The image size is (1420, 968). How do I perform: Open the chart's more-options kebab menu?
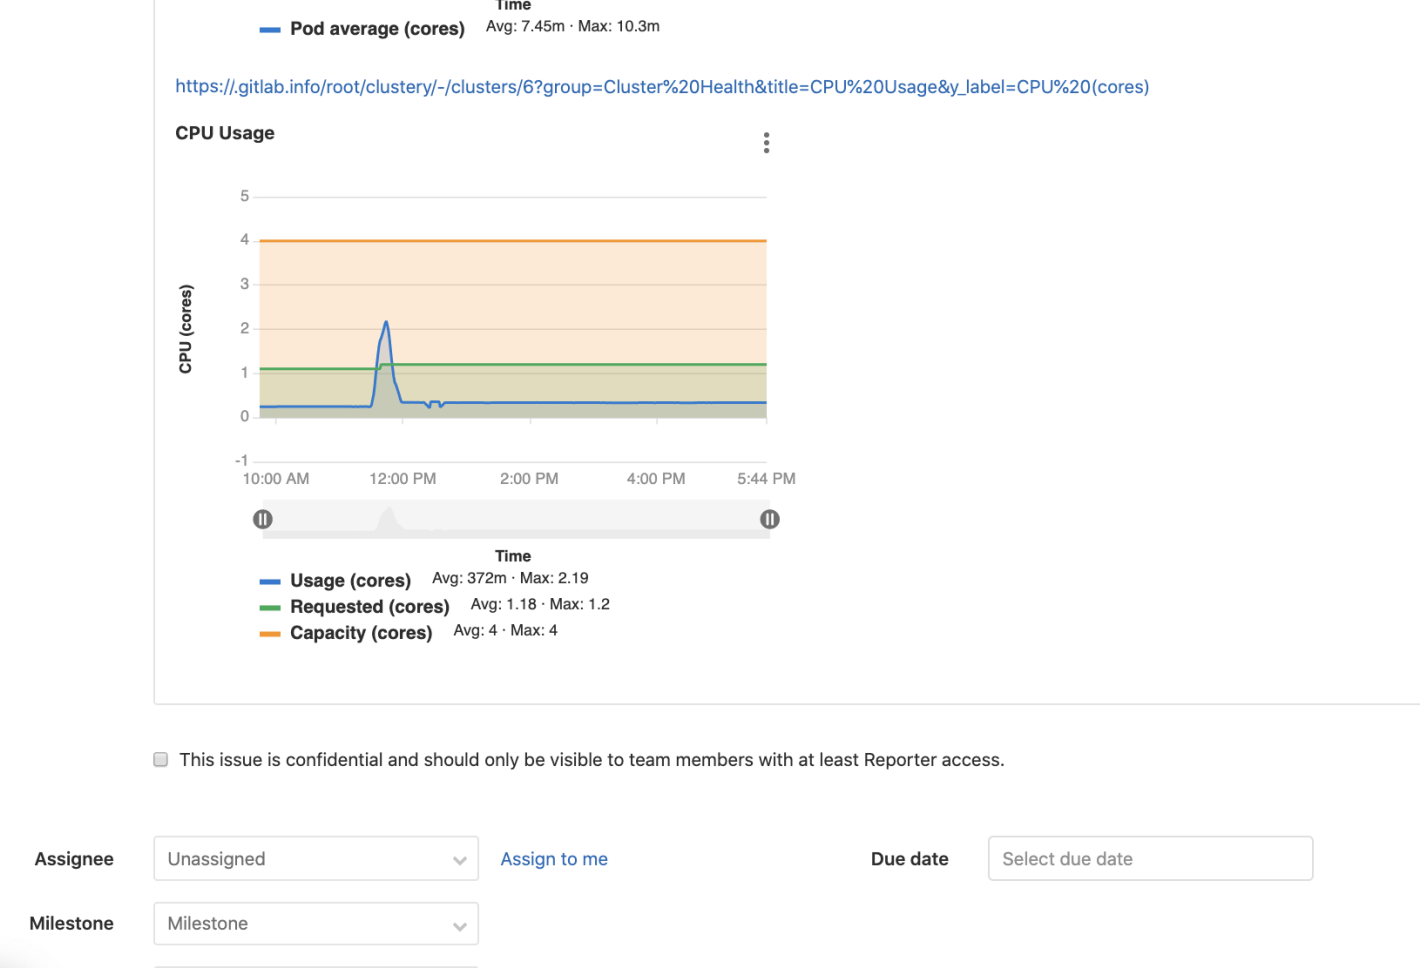pyautogui.click(x=766, y=142)
